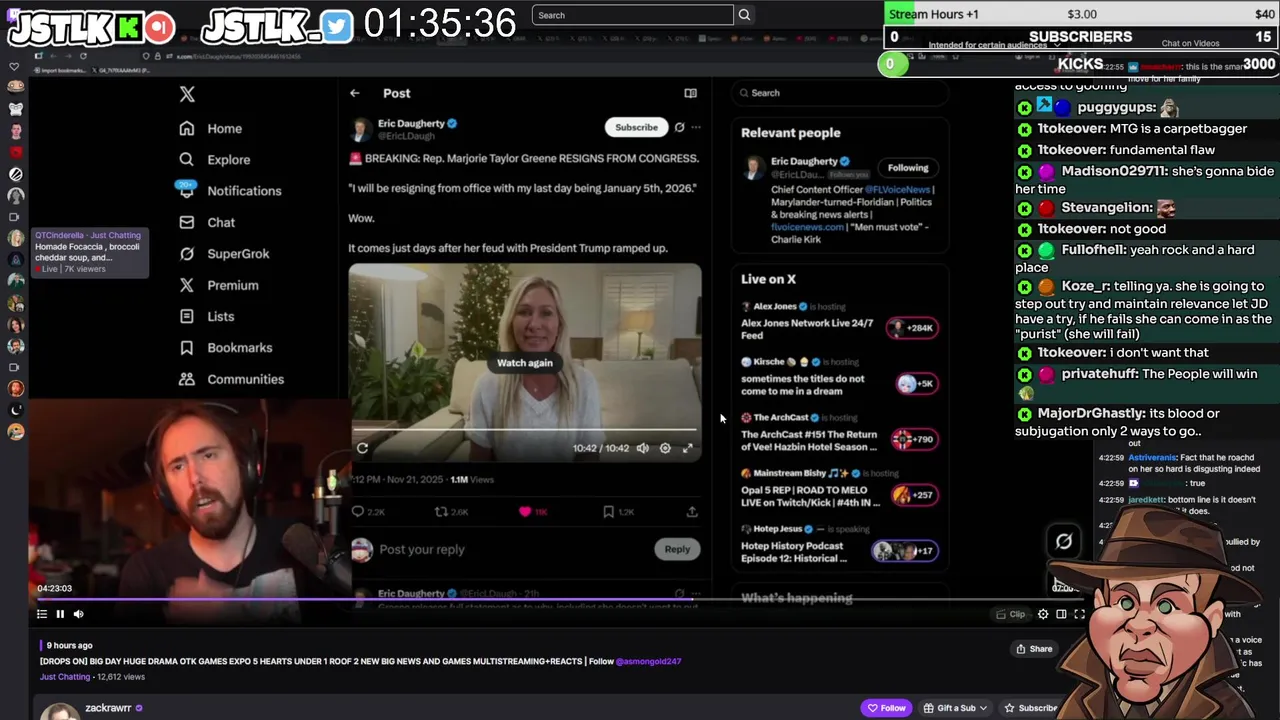1280x720 pixels.
Task: Open QTCinderella live channel card
Action: (x=89, y=252)
